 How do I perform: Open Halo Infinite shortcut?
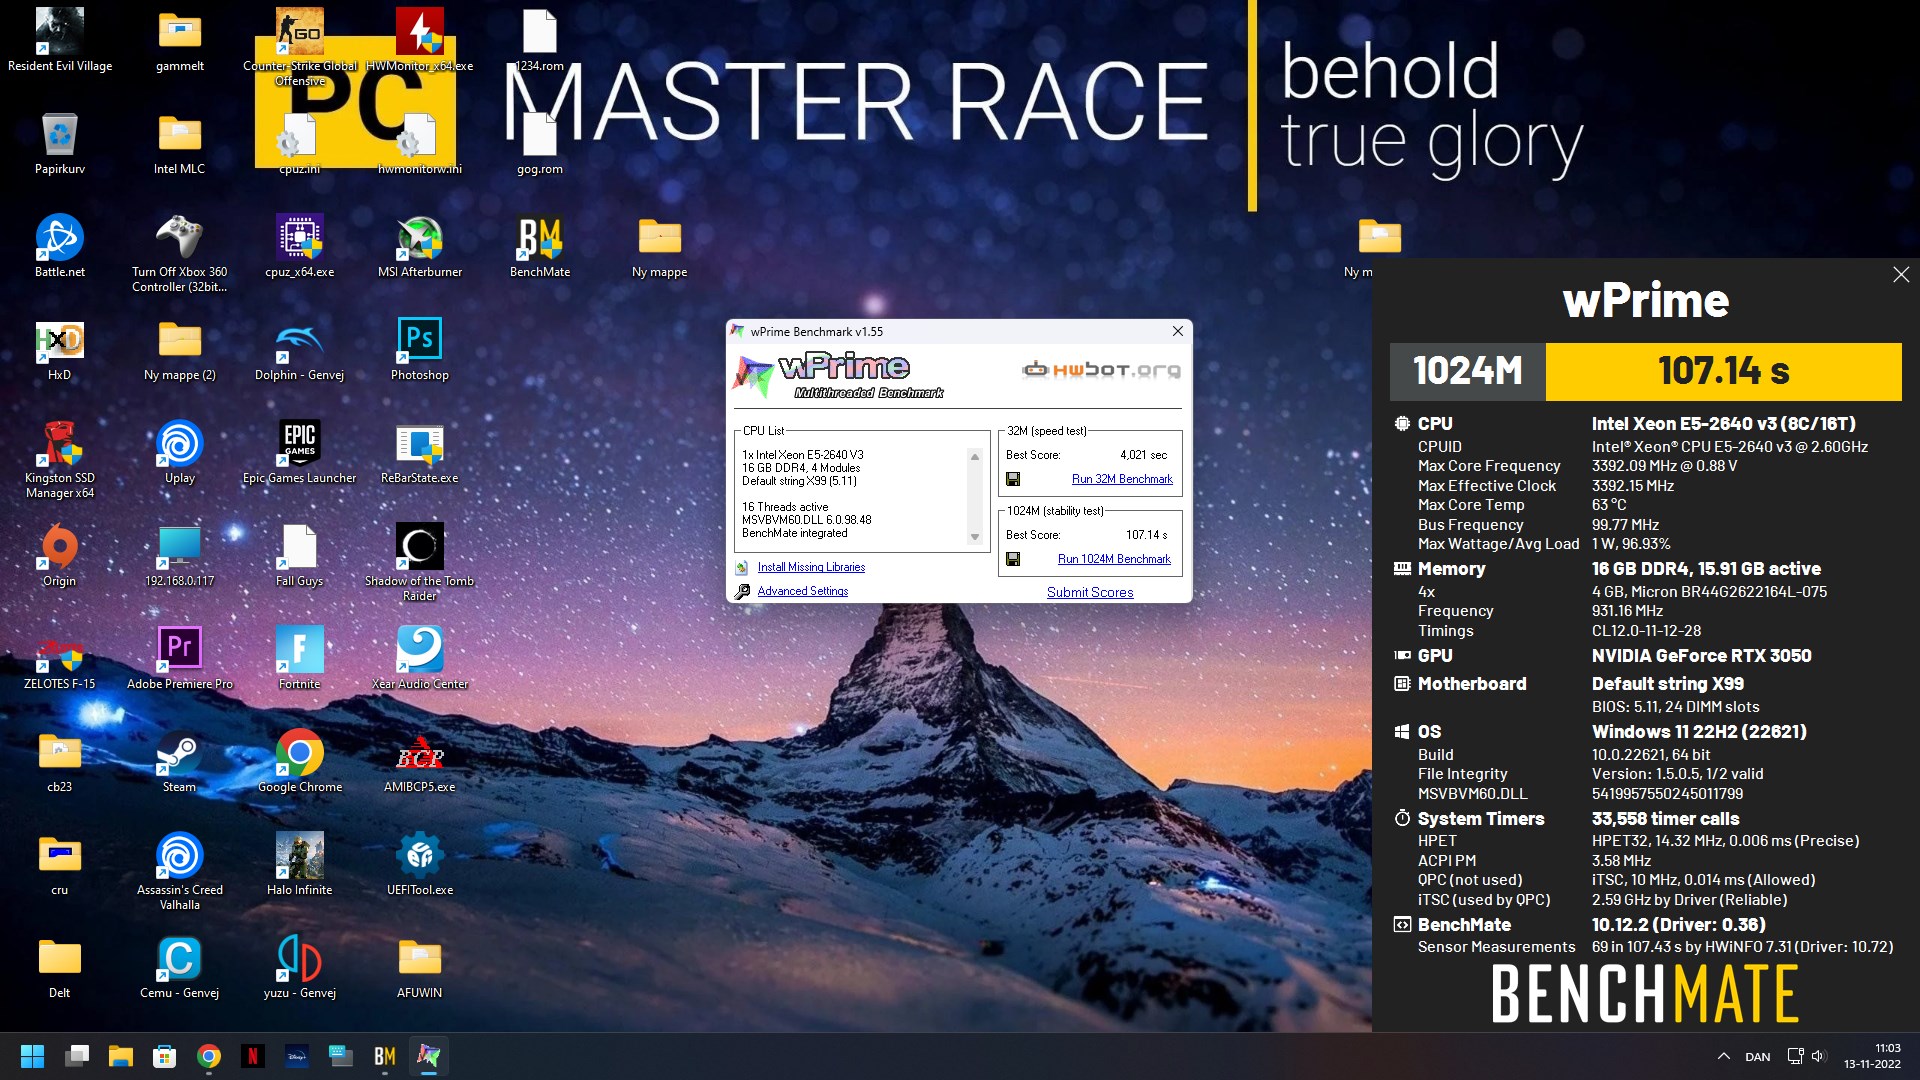(300, 864)
